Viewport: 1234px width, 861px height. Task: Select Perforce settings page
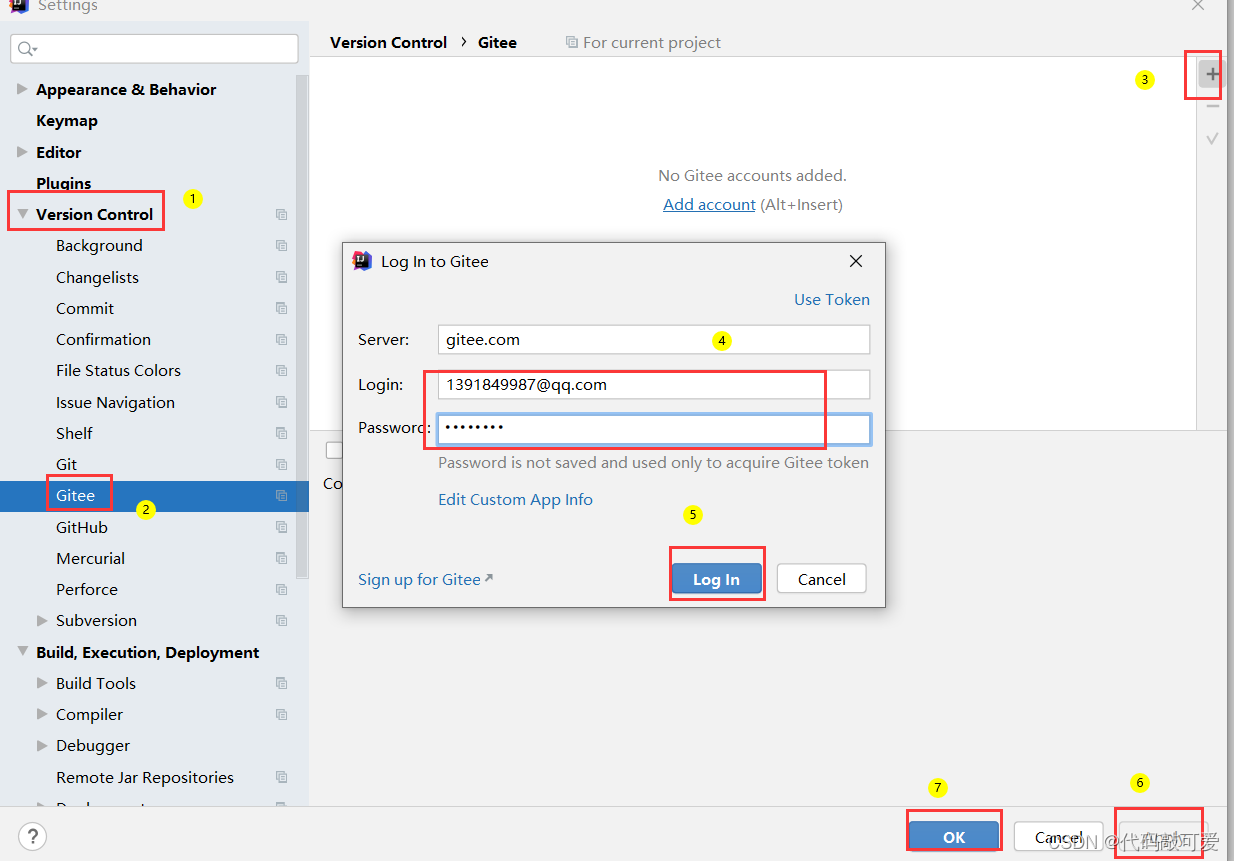(87, 590)
